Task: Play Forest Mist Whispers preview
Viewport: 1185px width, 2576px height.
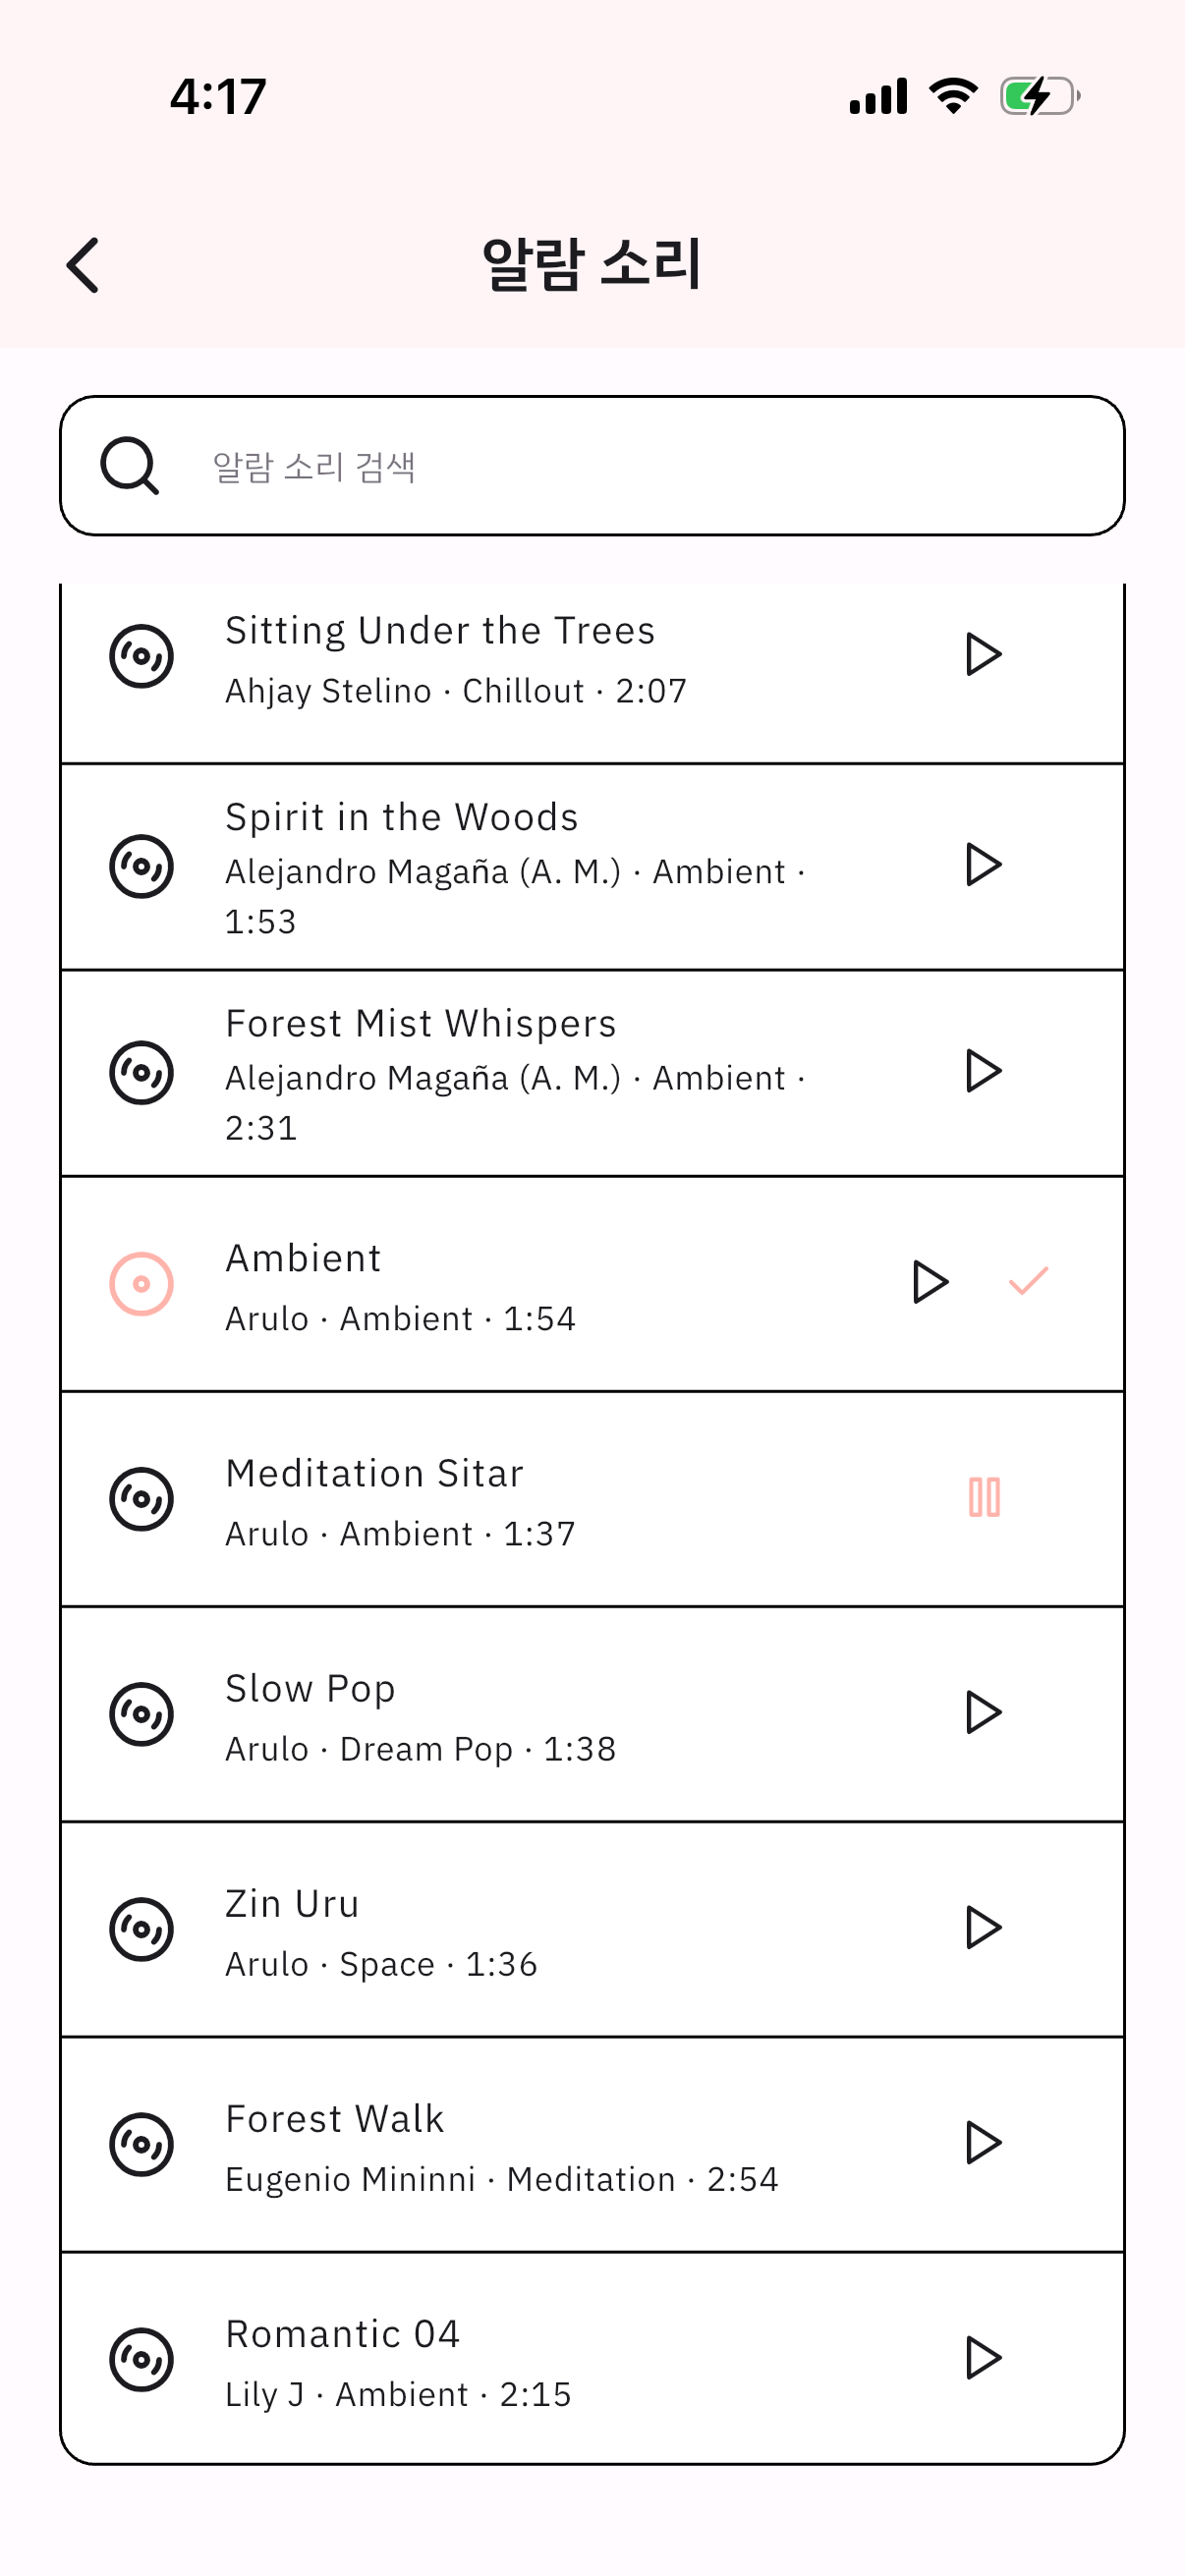Action: (x=983, y=1071)
